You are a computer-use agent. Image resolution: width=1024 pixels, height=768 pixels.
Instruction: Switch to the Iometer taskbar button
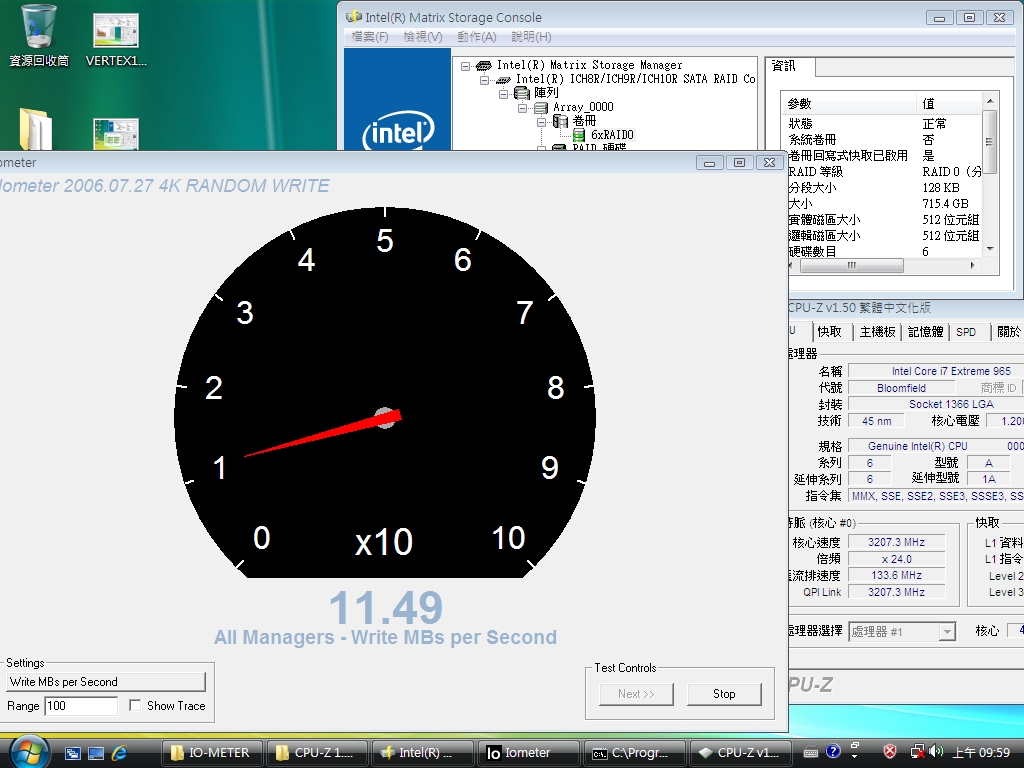[528, 753]
